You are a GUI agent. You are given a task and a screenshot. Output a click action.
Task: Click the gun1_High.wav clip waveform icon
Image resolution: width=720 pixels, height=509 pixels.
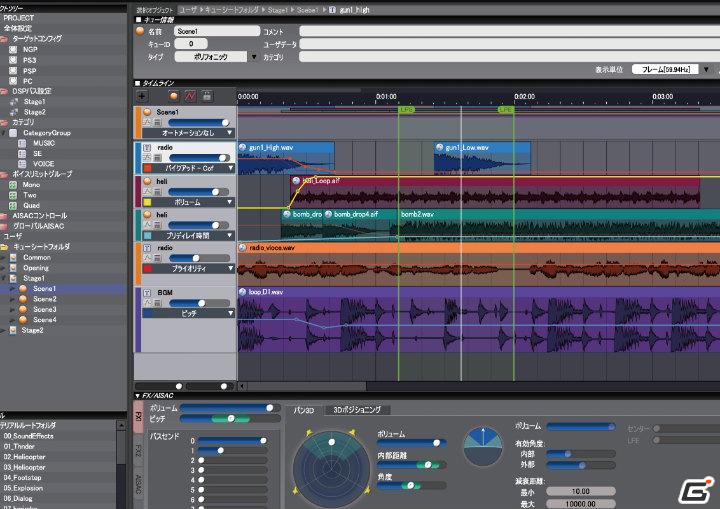tap(242, 147)
